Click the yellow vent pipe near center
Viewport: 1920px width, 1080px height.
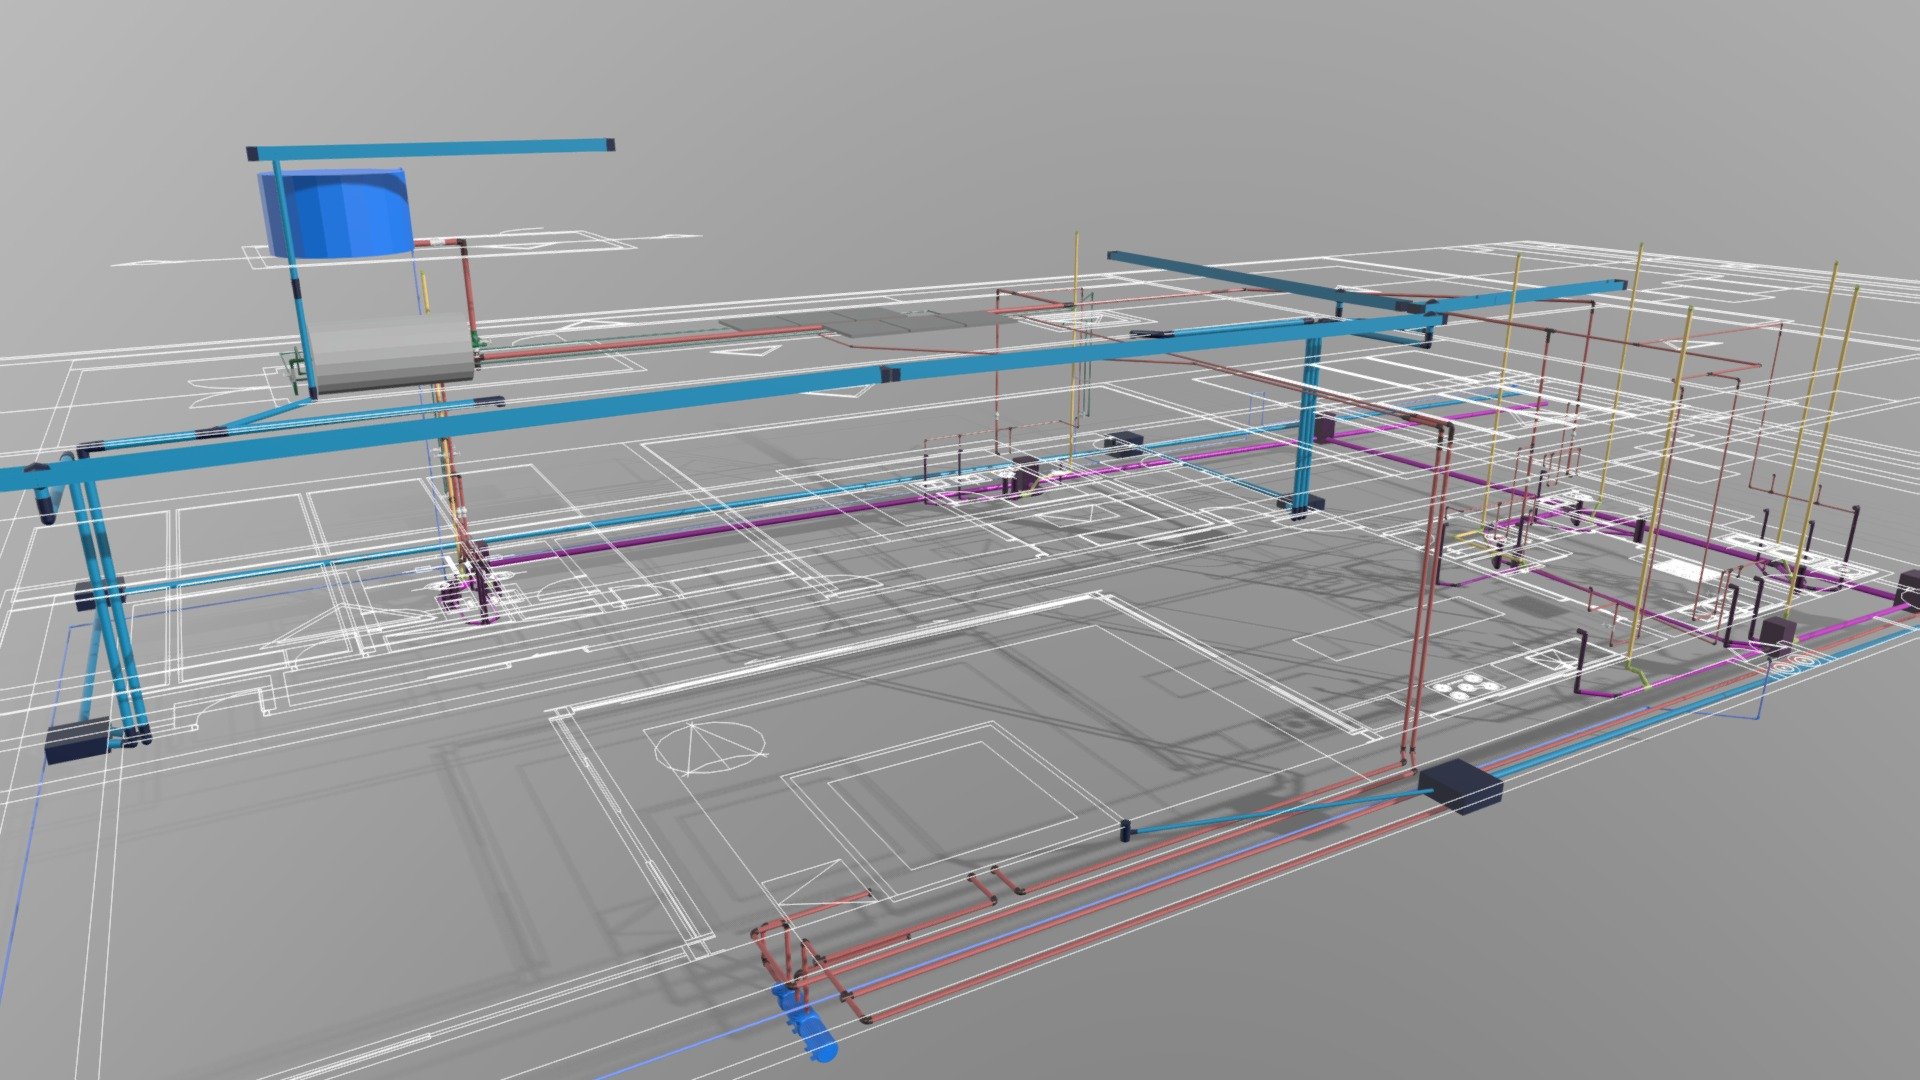coord(1075,350)
